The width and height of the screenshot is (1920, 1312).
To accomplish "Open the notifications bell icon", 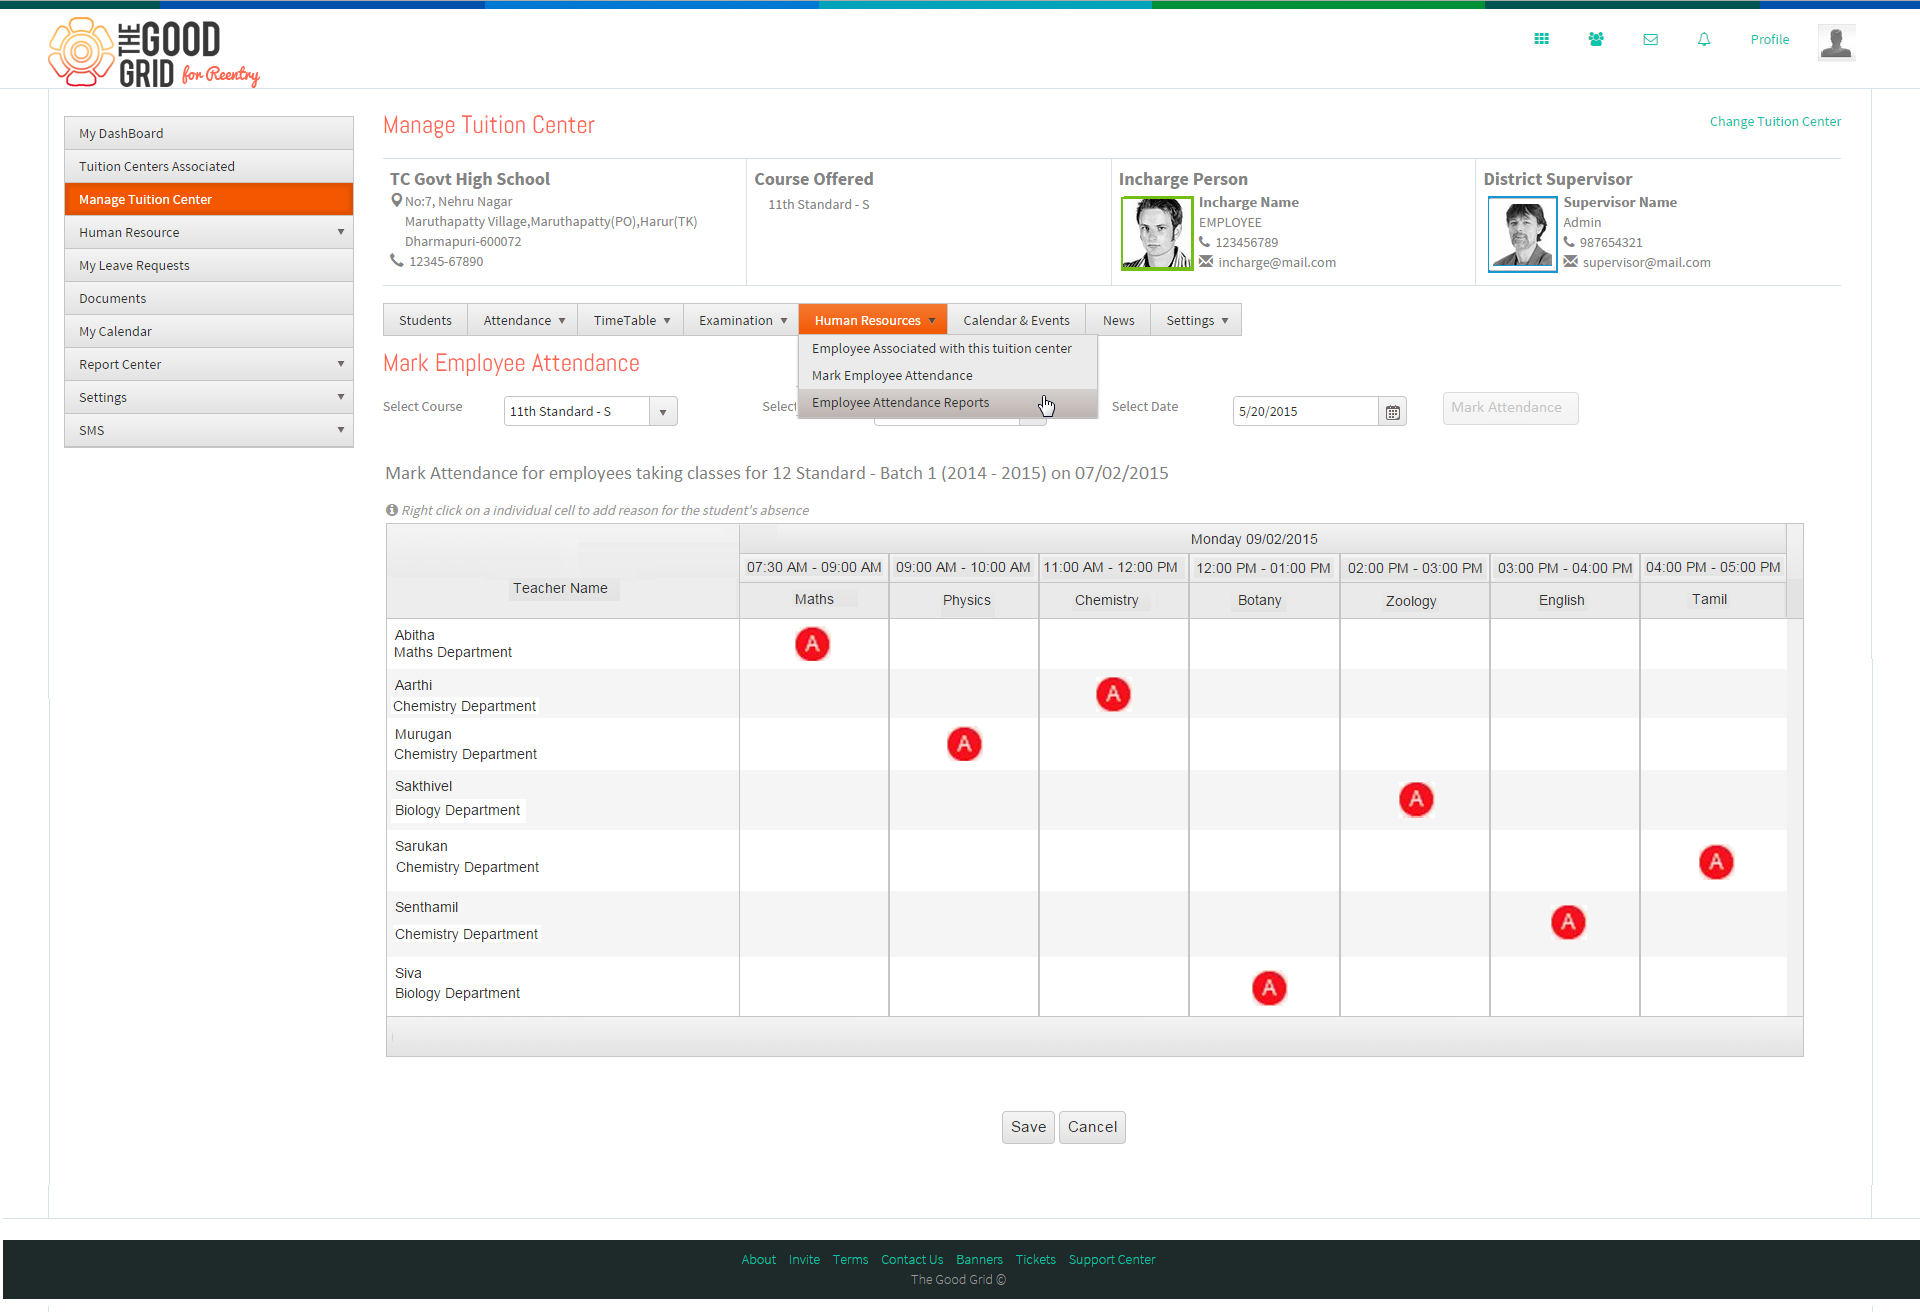I will tap(1704, 39).
